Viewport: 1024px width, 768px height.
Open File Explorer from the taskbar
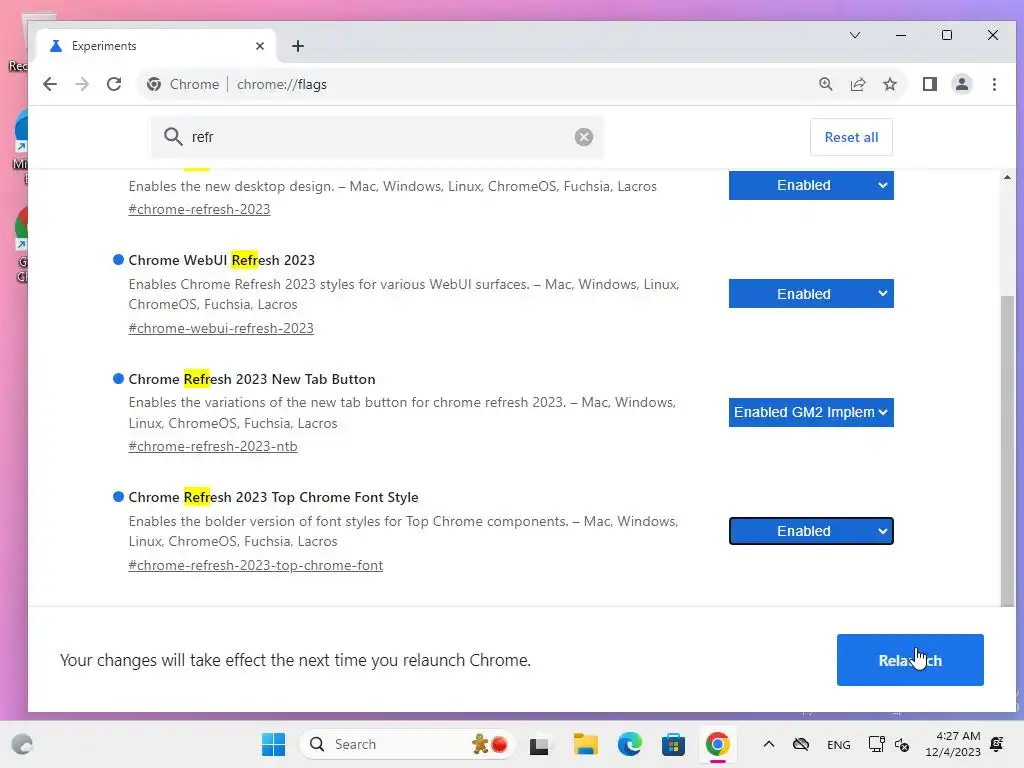[x=585, y=744]
